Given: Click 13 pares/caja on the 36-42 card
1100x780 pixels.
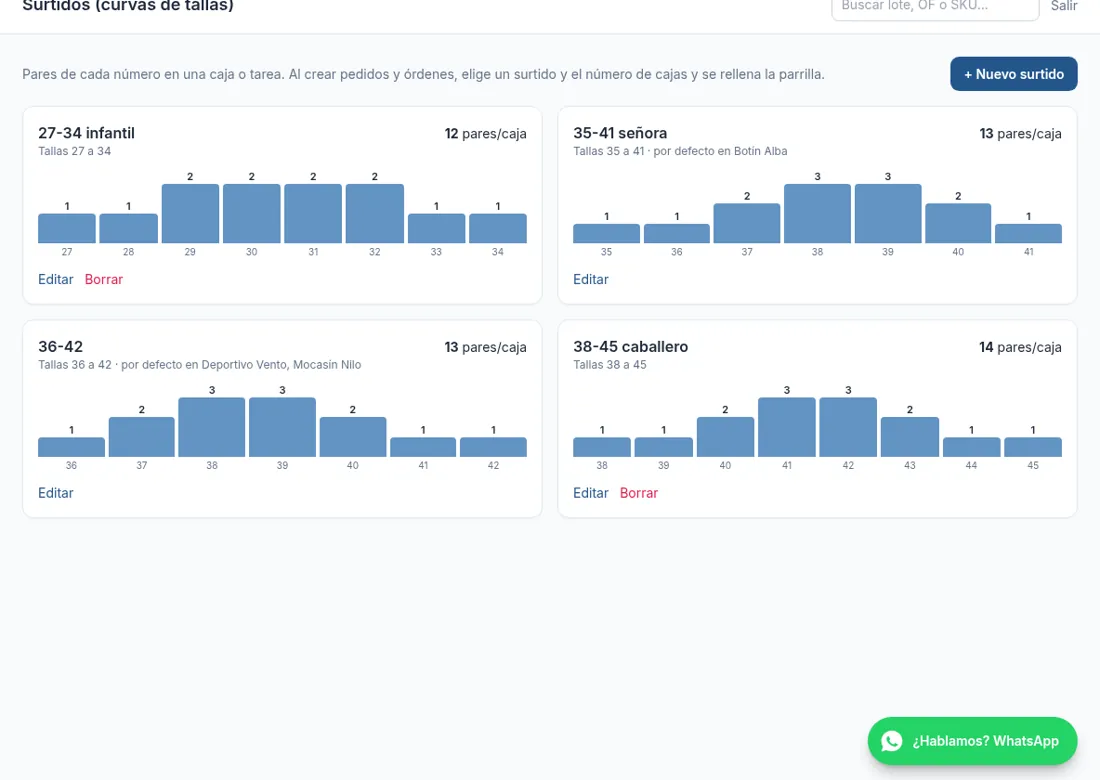Looking at the screenshot, I should (485, 347).
